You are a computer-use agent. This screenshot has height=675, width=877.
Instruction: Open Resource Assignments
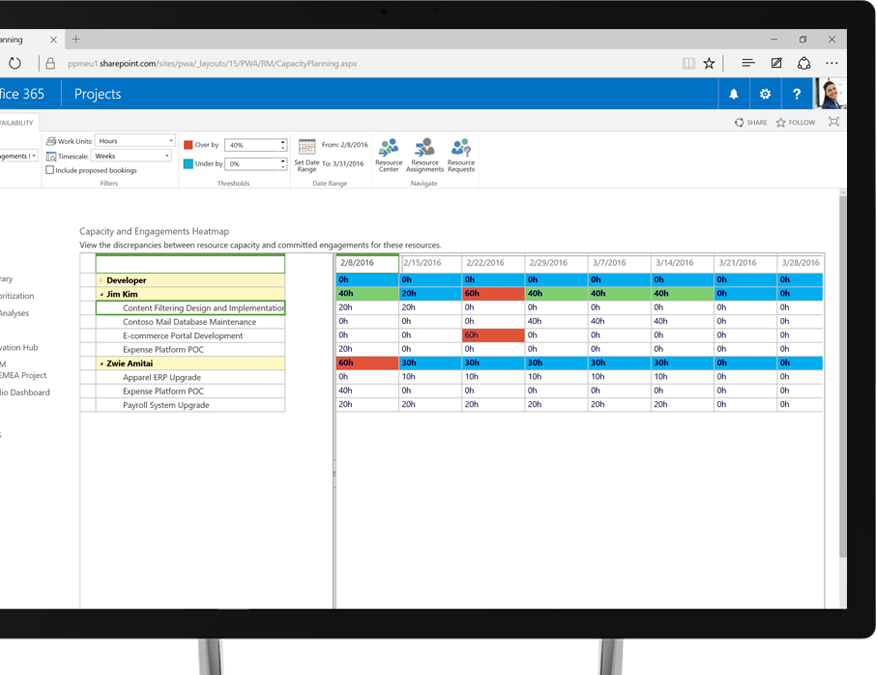click(424, 154)
